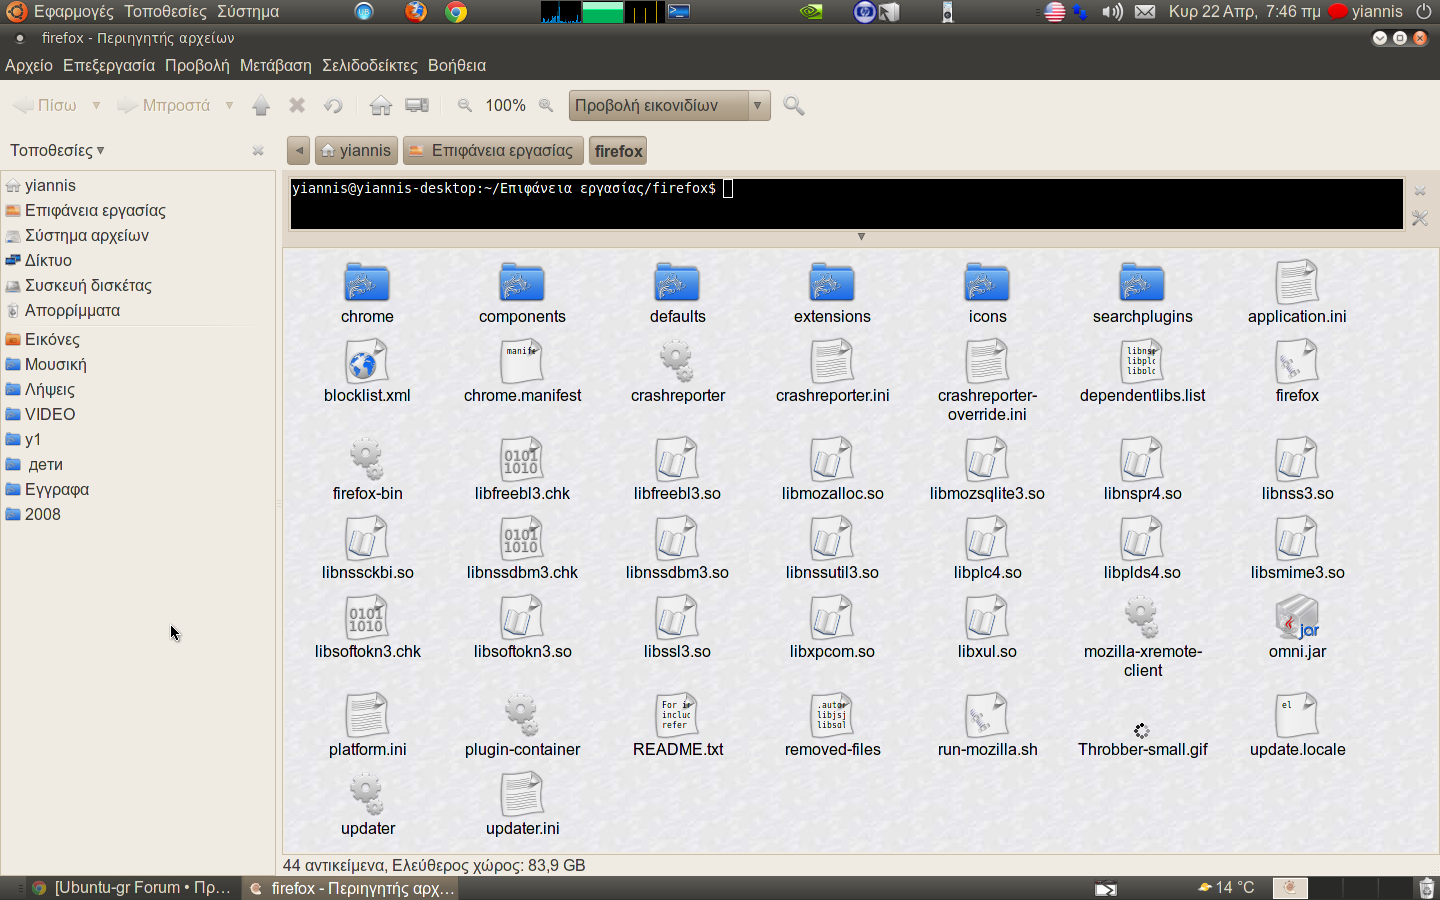
Task: Collapse the terminal pane with the triangle handle
Action: pos(861,237)
